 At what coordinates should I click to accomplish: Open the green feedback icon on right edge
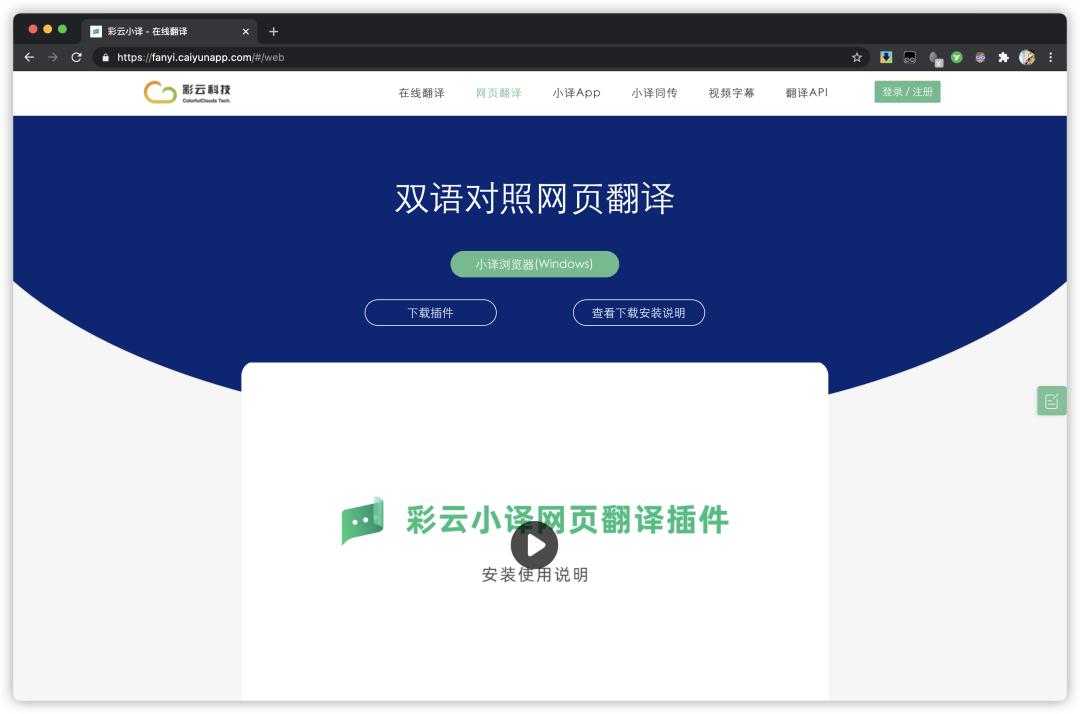click(x=1052, y=398)
